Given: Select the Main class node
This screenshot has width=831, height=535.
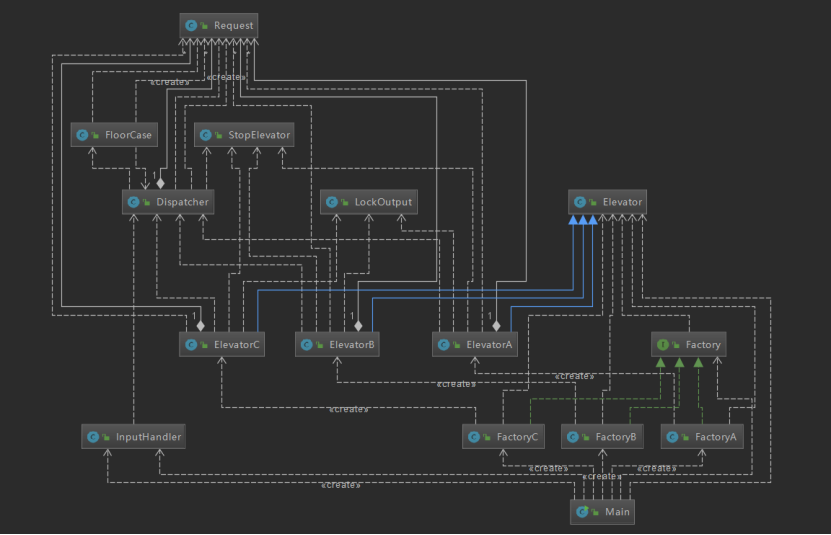Looking at the screenshot, I should [x=603, y=512].
